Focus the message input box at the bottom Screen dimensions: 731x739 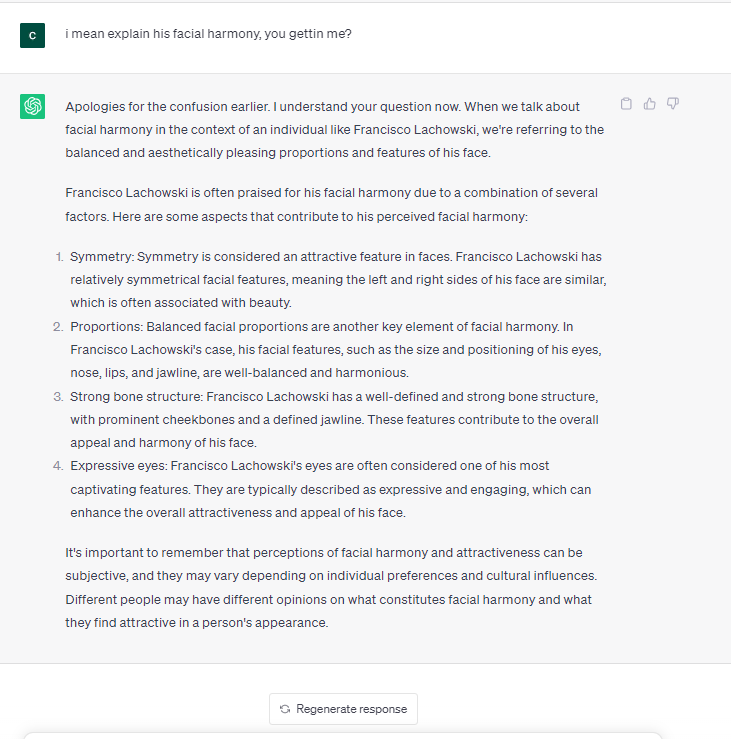click(340, 735)
